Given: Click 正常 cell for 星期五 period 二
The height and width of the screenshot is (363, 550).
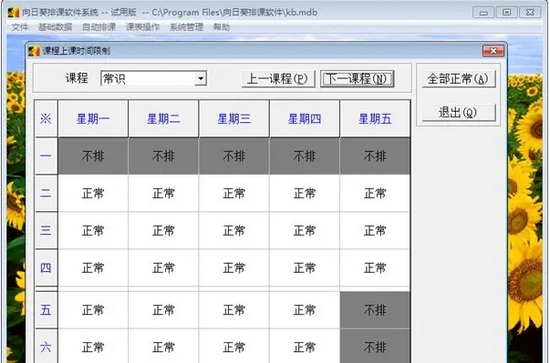Looking at the screenshot, I should point(375,193).
